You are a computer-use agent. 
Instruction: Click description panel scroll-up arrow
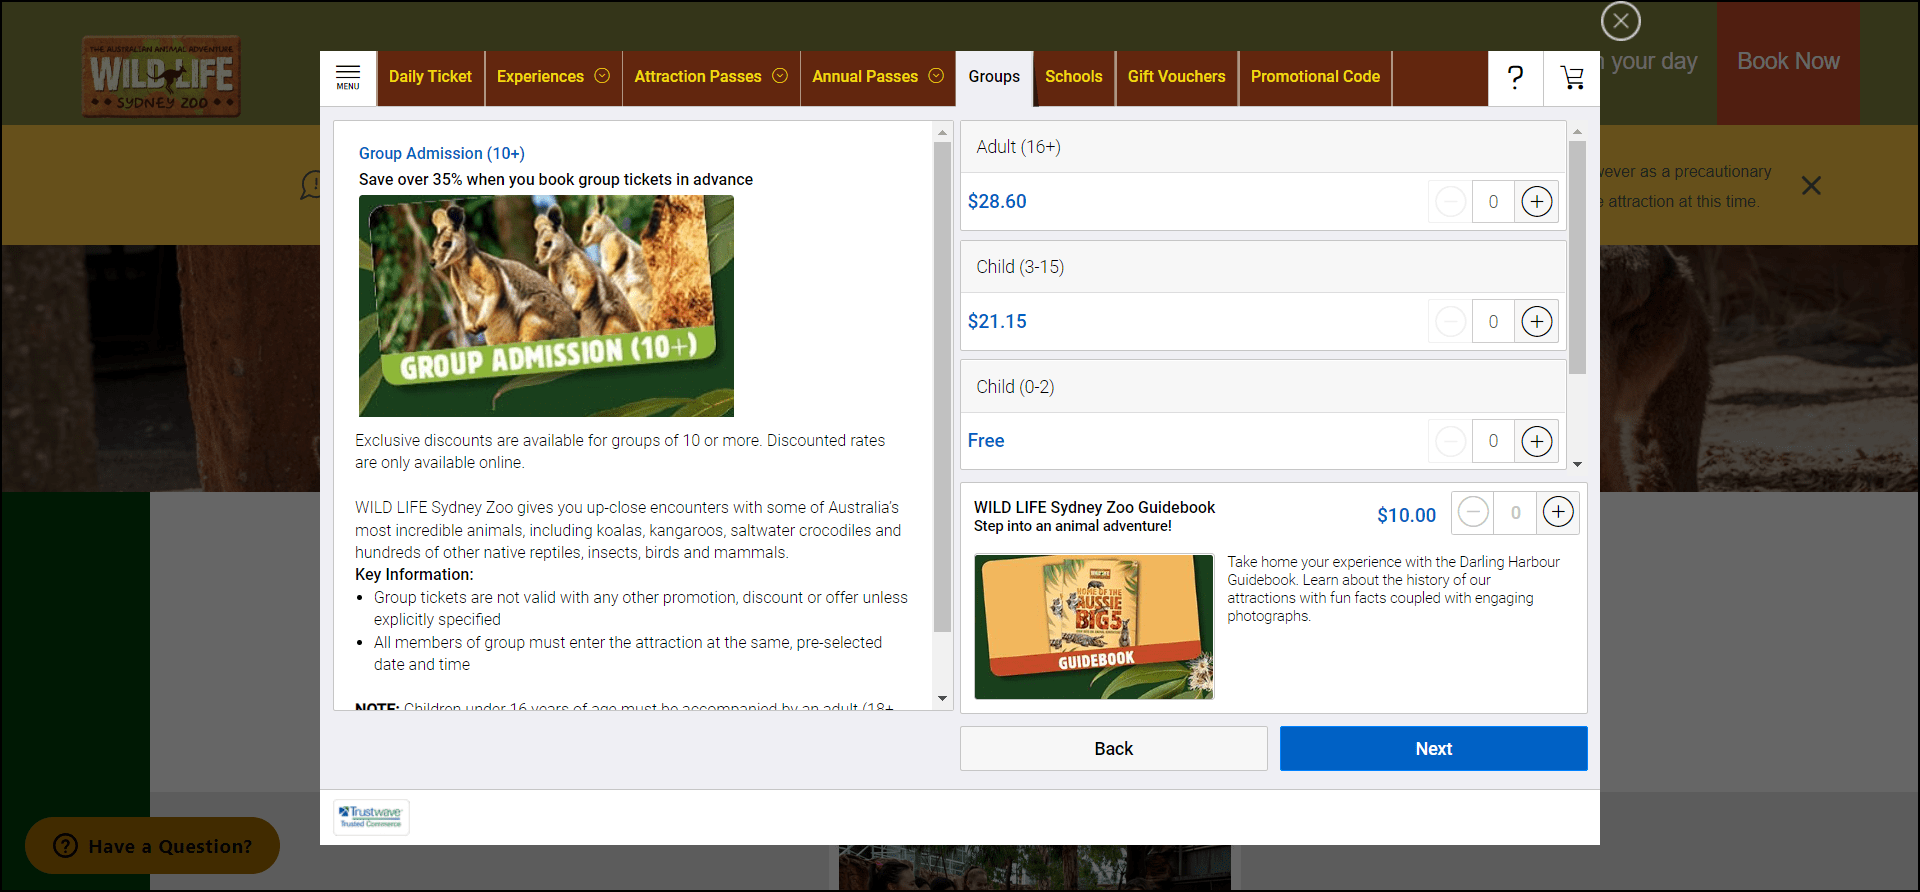[942, 132]
